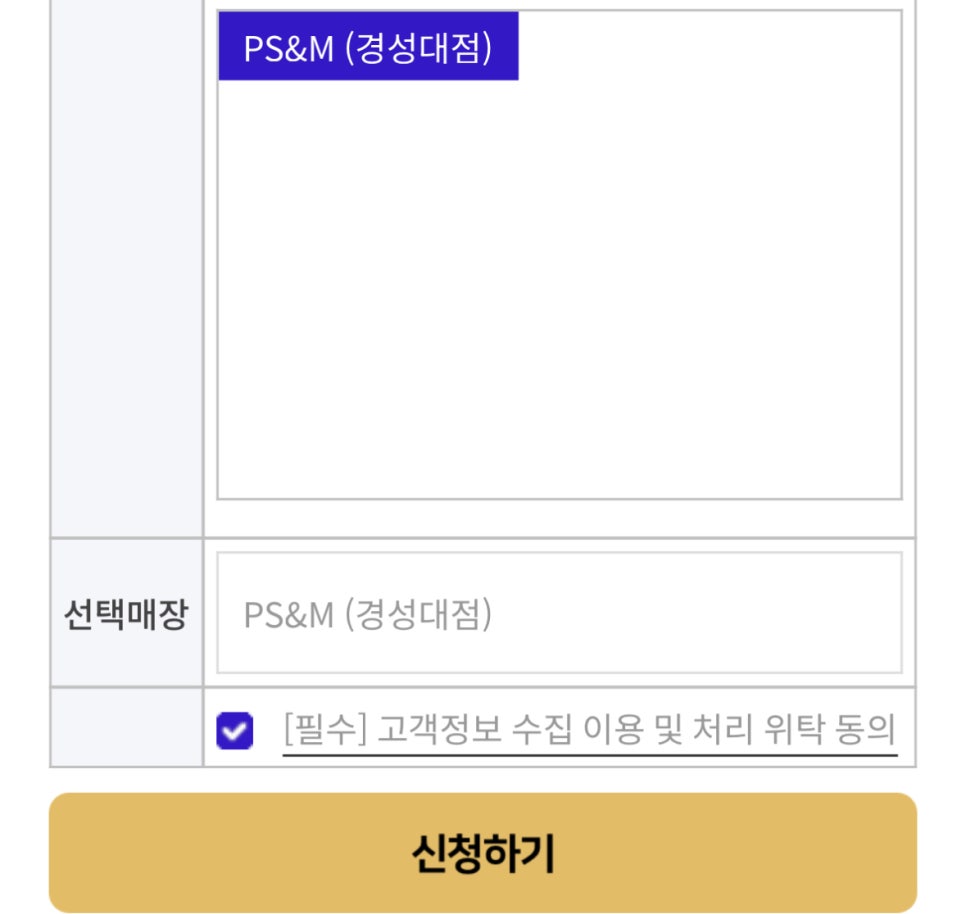Select PS&M (경성대점) in the store list

(x=367, y=47)
